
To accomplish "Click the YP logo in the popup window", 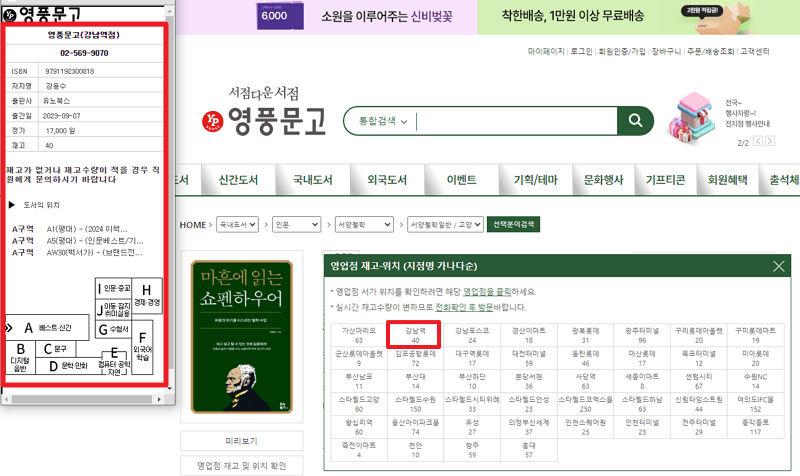I will [10, 15].
